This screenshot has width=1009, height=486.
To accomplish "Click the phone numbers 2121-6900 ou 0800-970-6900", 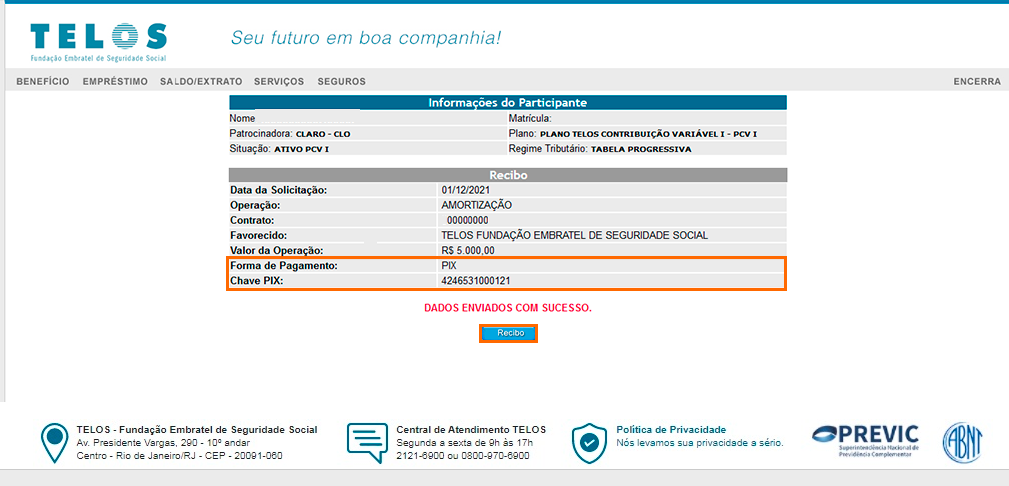I will (463, 456).
